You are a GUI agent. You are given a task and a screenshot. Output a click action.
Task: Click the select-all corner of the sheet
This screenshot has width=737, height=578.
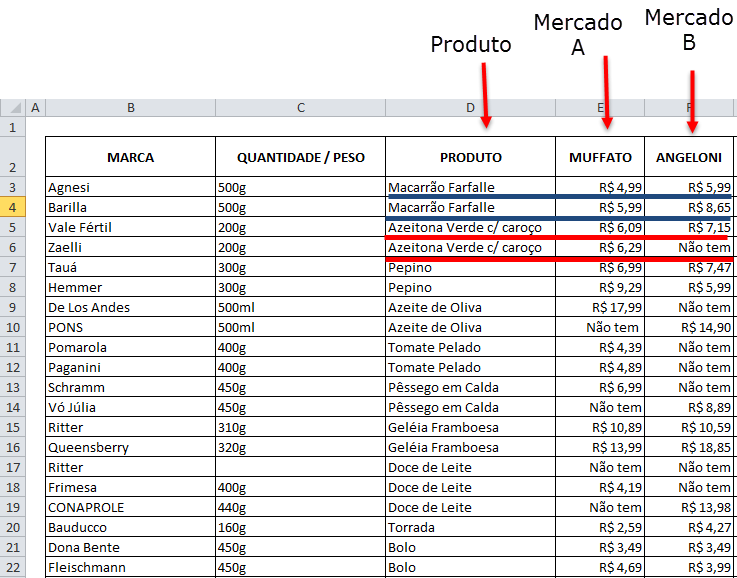pos(13,108)
